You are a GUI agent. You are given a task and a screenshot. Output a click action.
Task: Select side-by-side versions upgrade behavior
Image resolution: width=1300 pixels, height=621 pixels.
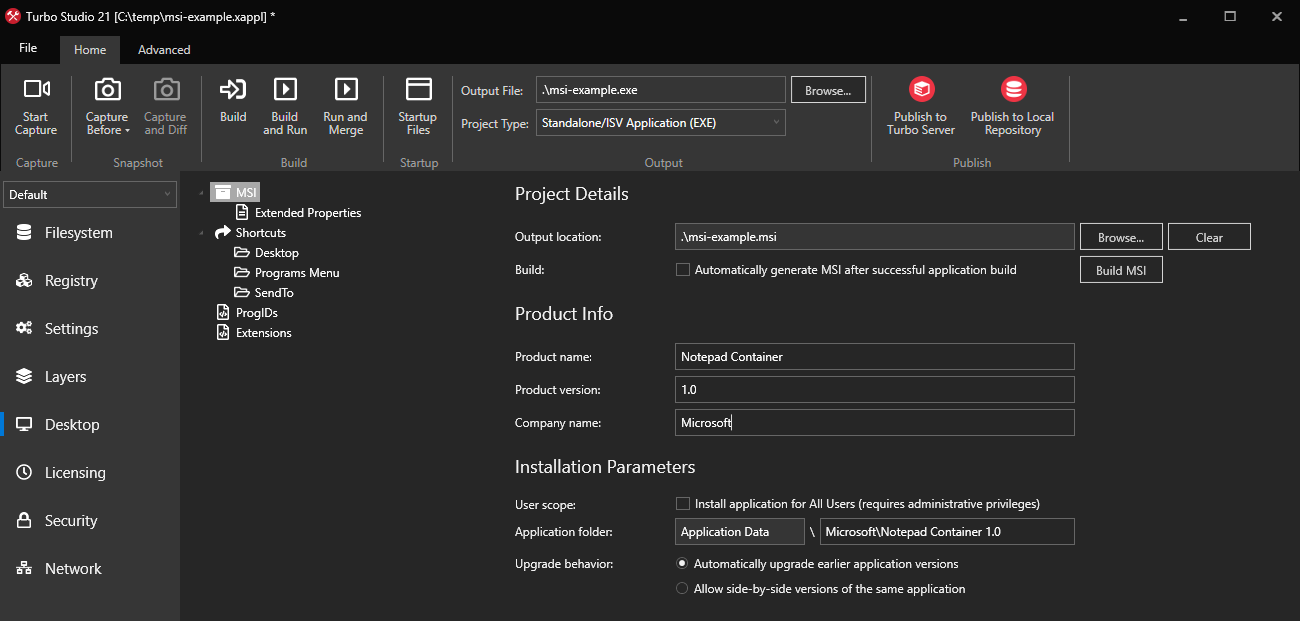[682, 588]
